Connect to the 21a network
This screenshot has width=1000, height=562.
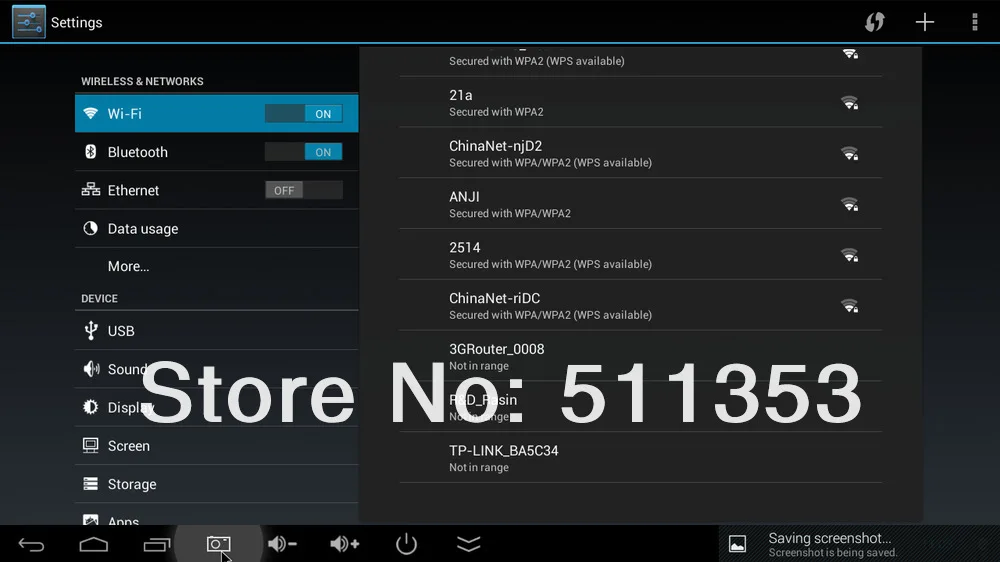pos(640,102)
